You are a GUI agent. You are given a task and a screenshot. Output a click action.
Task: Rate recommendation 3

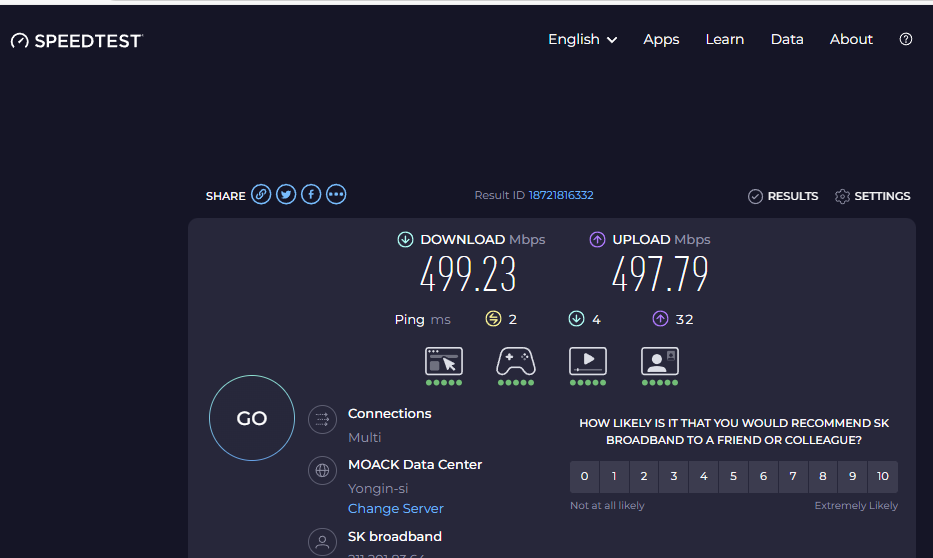click(x=674, y=477)
